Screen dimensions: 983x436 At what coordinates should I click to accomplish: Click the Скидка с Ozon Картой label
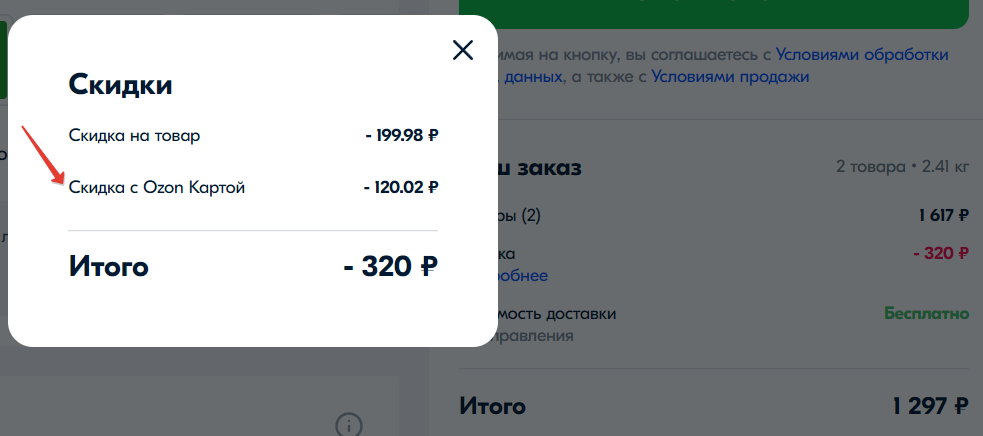pyautogui.click(x=156, y=187)
